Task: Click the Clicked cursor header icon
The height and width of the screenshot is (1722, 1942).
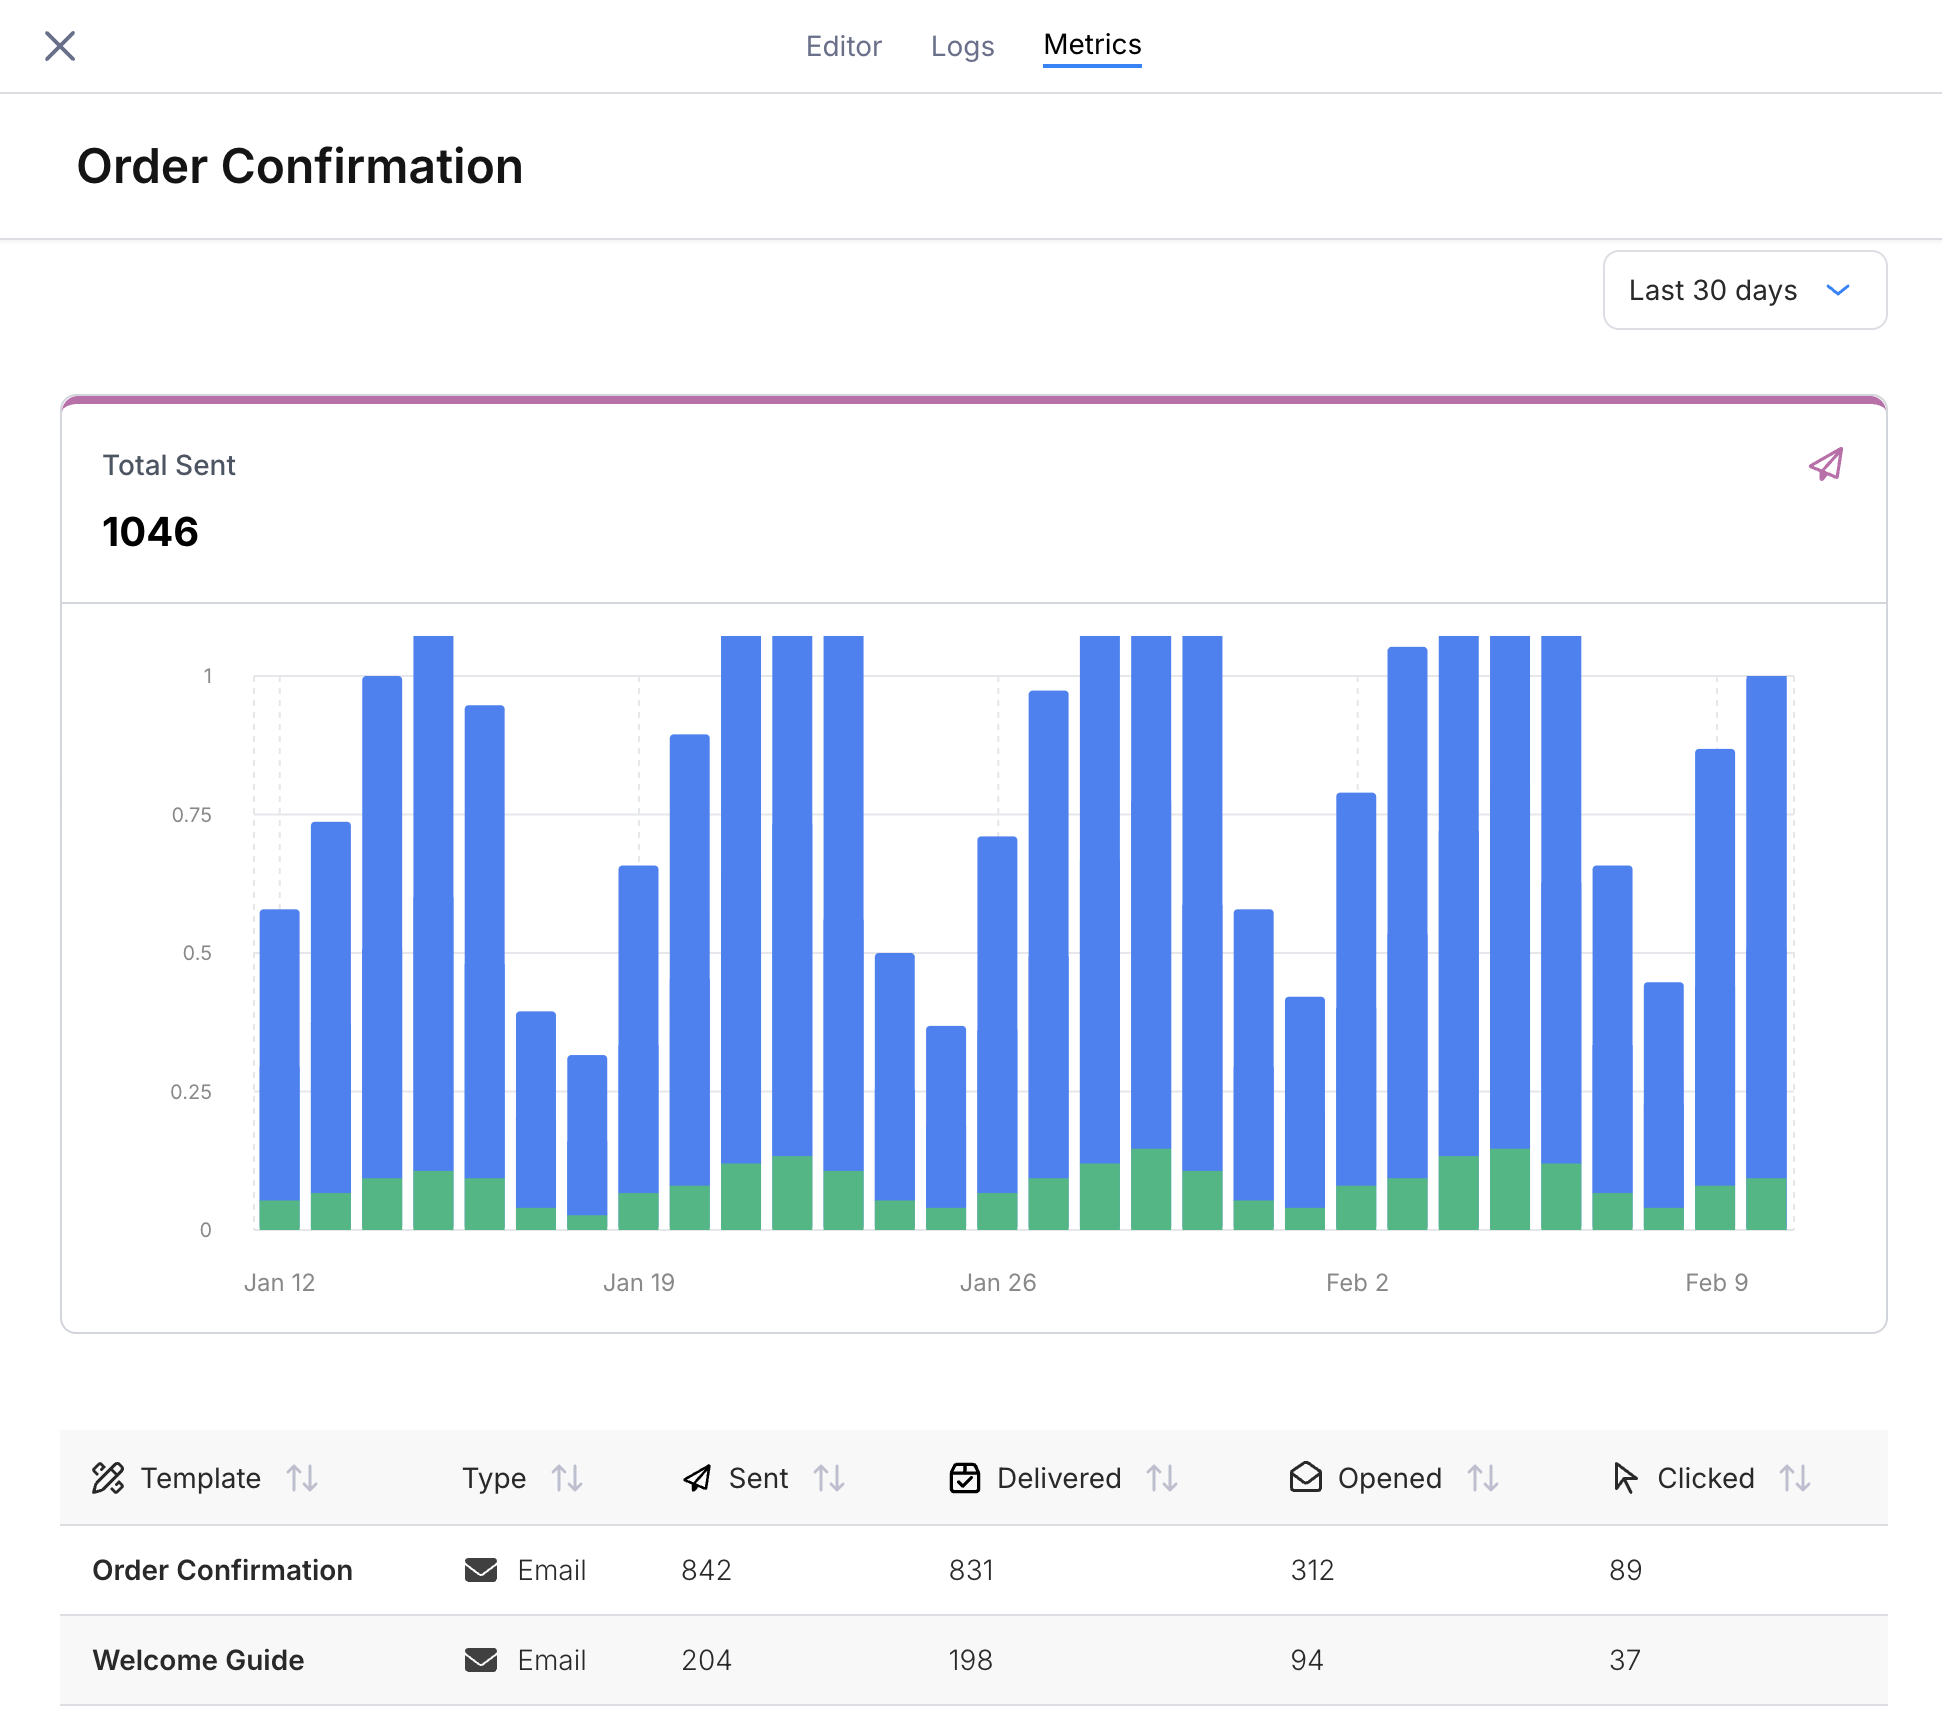Action: 1625,1478
